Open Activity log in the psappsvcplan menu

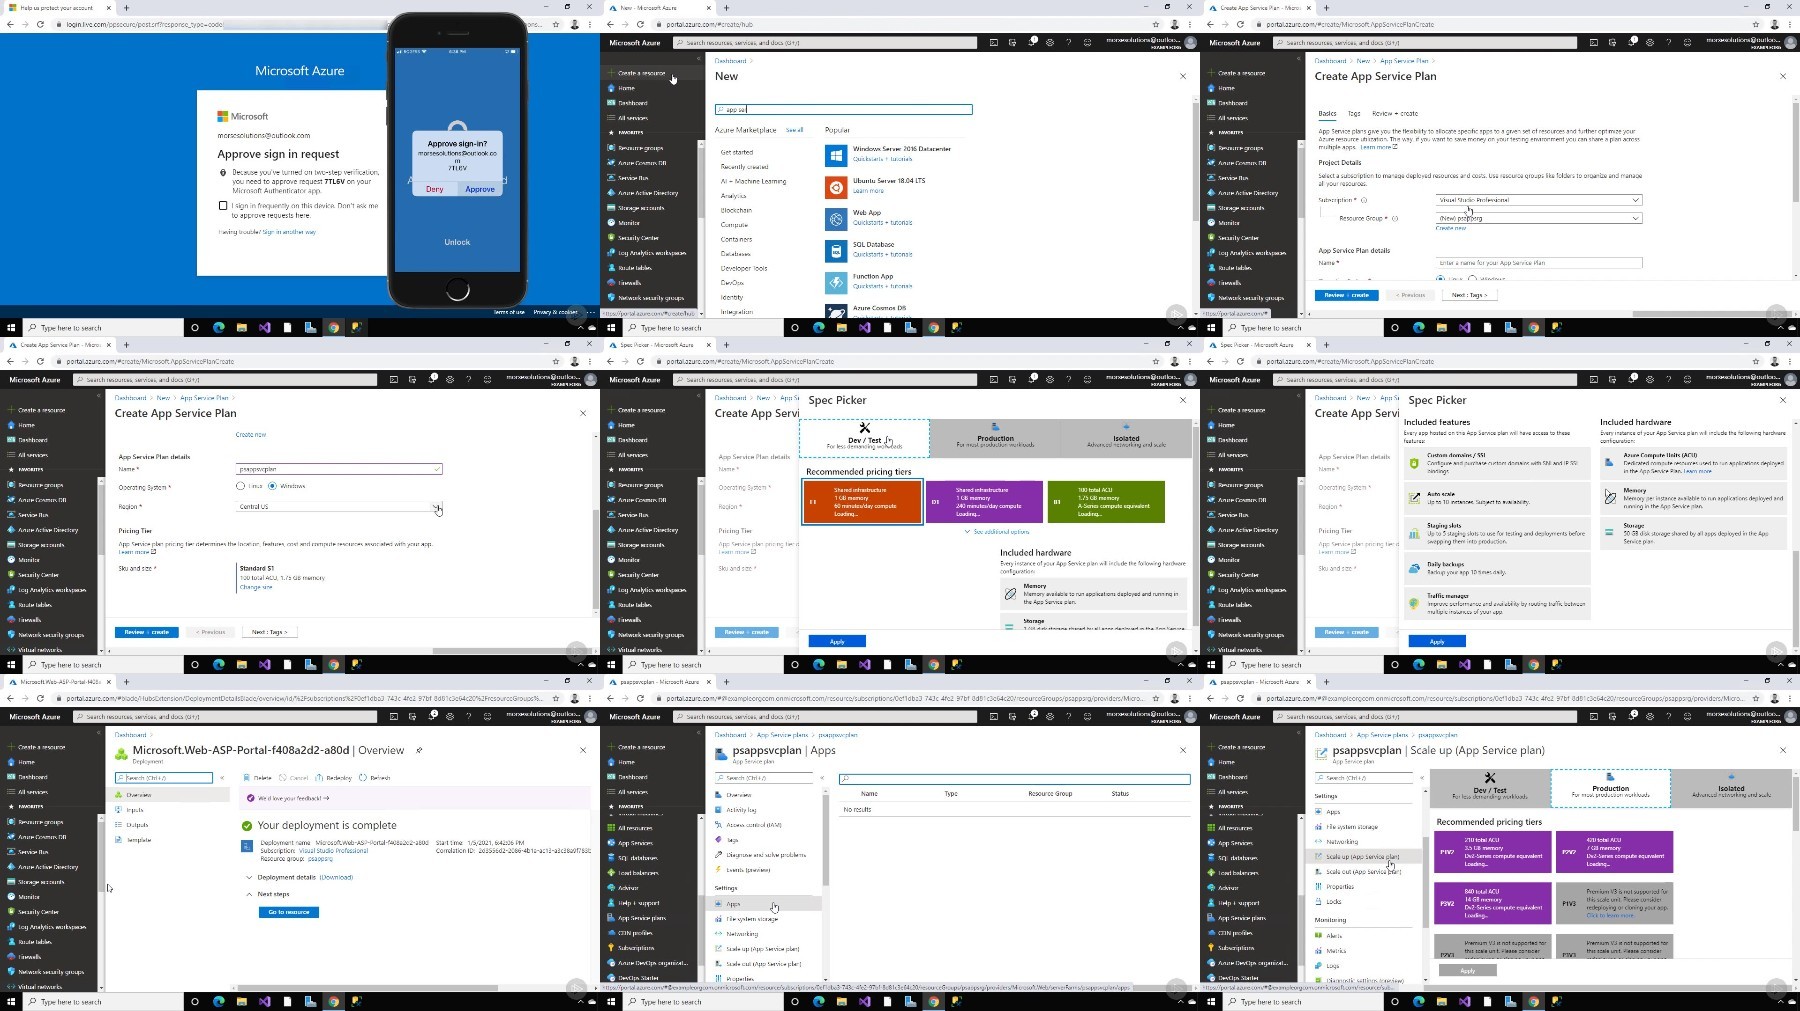pyautogui.click(x=741, y=810)
